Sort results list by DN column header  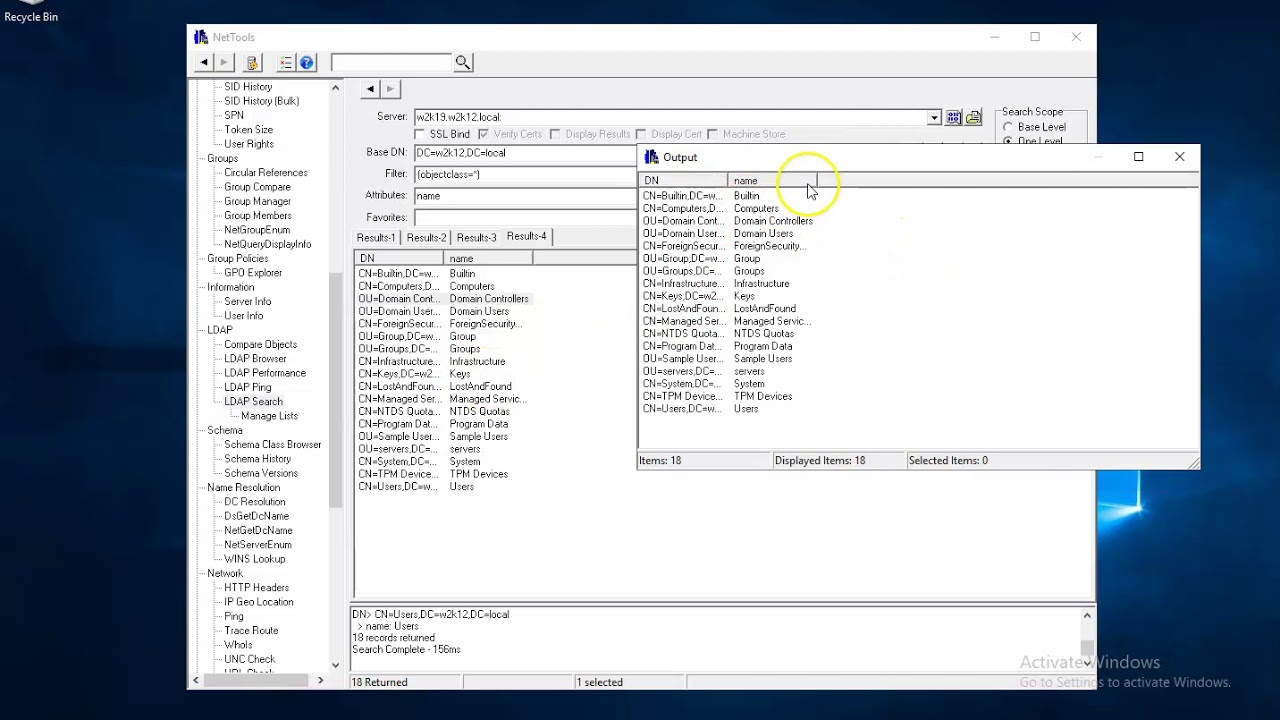(399, 259)
